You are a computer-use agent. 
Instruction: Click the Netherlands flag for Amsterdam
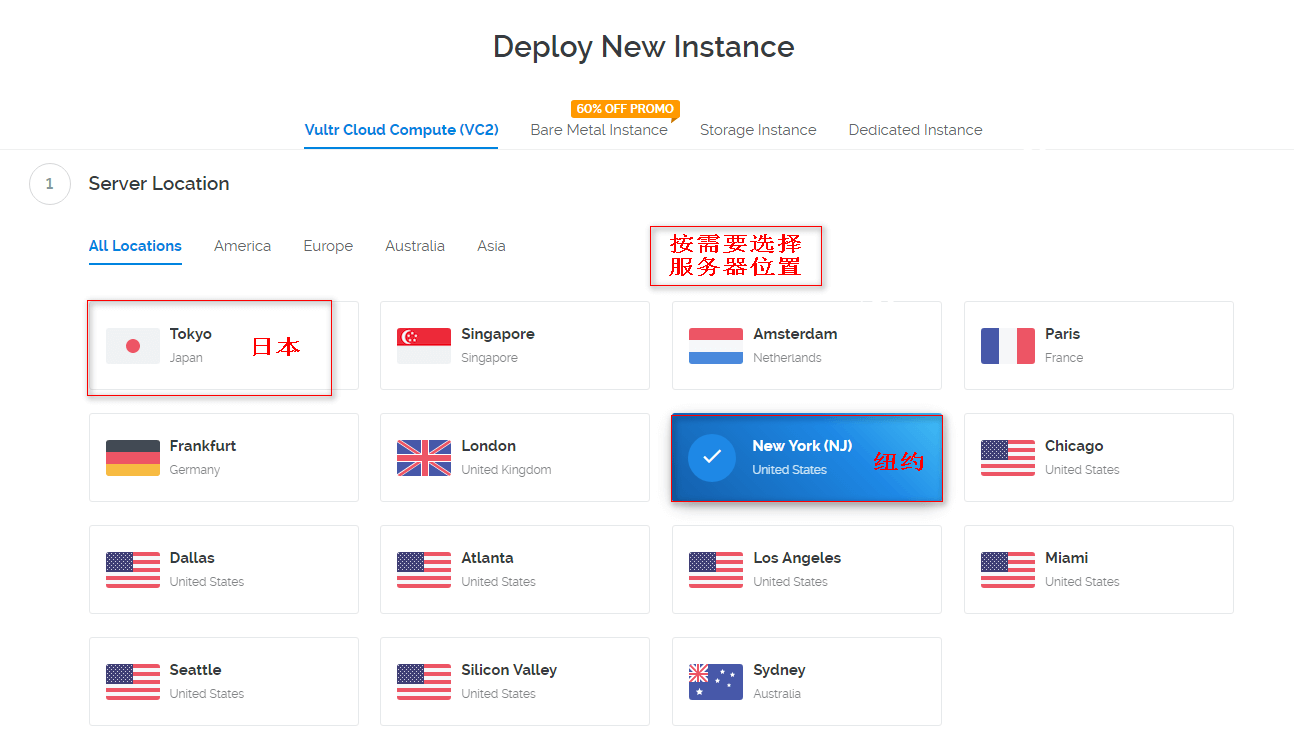pyautogui.click(x=716, y=346)
